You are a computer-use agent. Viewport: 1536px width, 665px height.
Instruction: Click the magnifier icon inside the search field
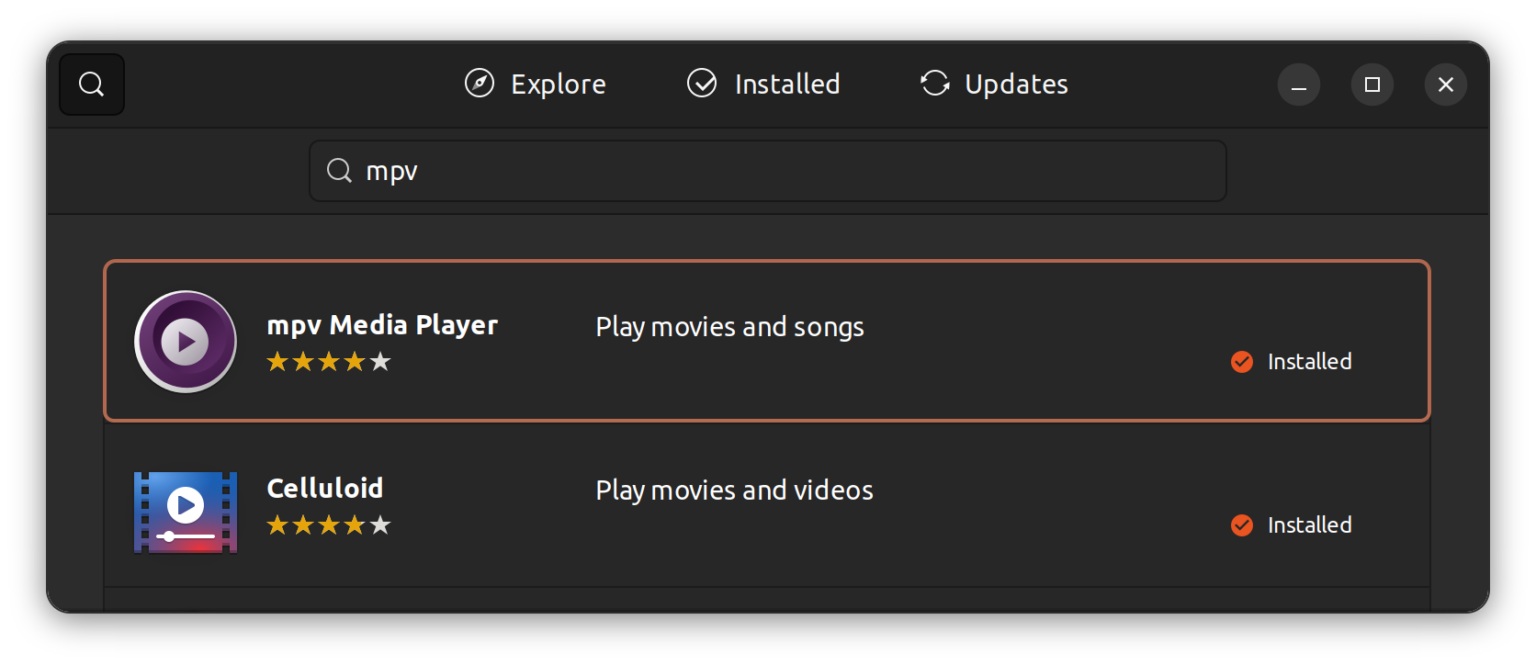[339, 170]
